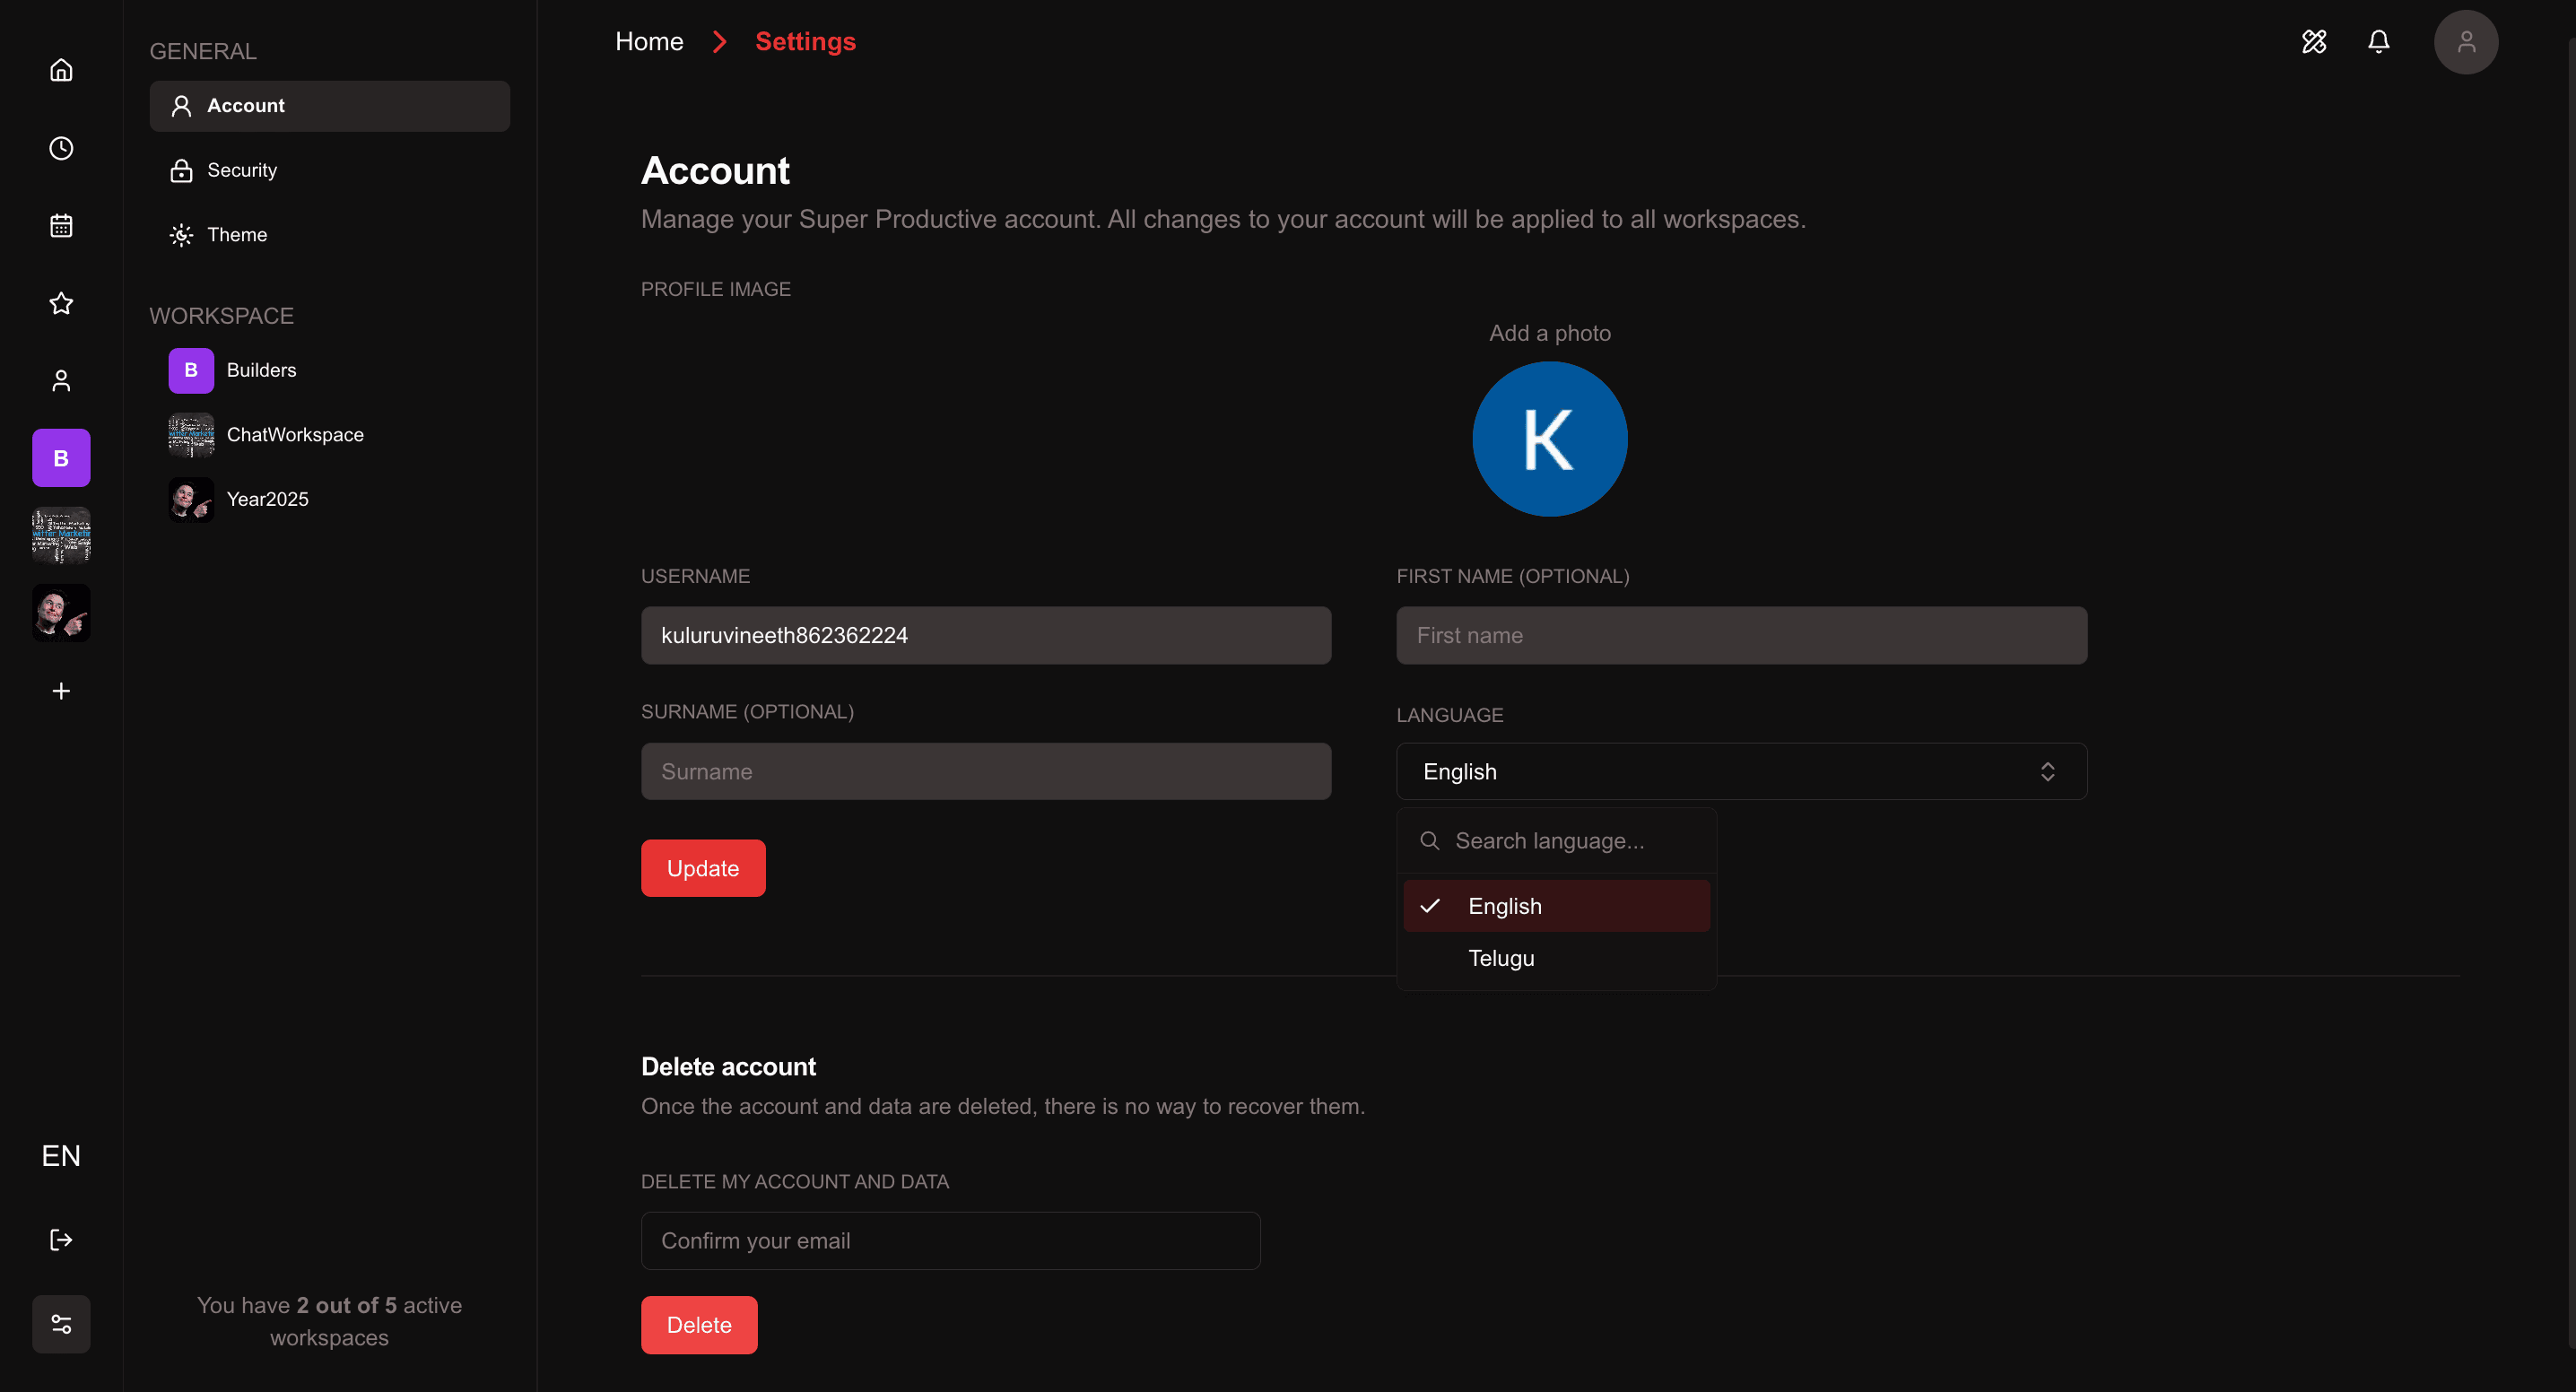Click the Home breadcrumb link
The image size is (2576, 1392).
pyautogui.click(x=648, y=41)
